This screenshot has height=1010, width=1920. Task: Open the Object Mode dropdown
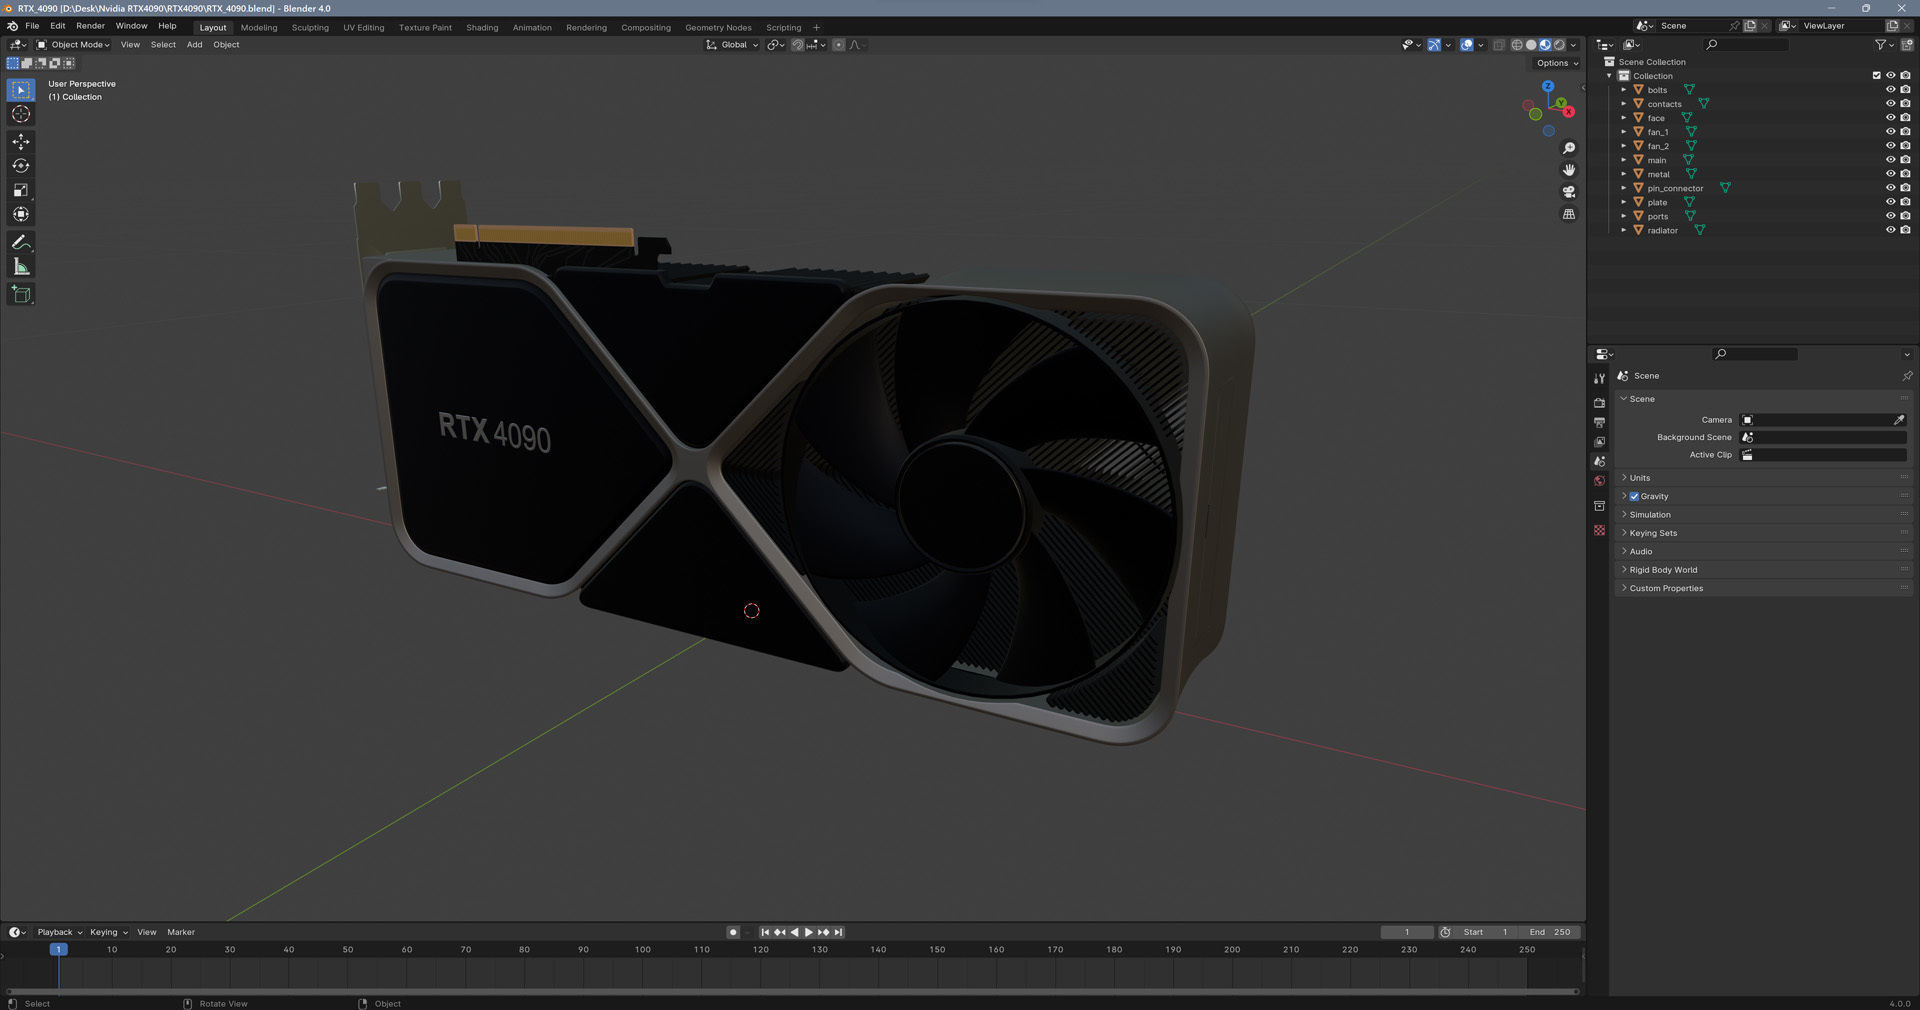point(74,45)
